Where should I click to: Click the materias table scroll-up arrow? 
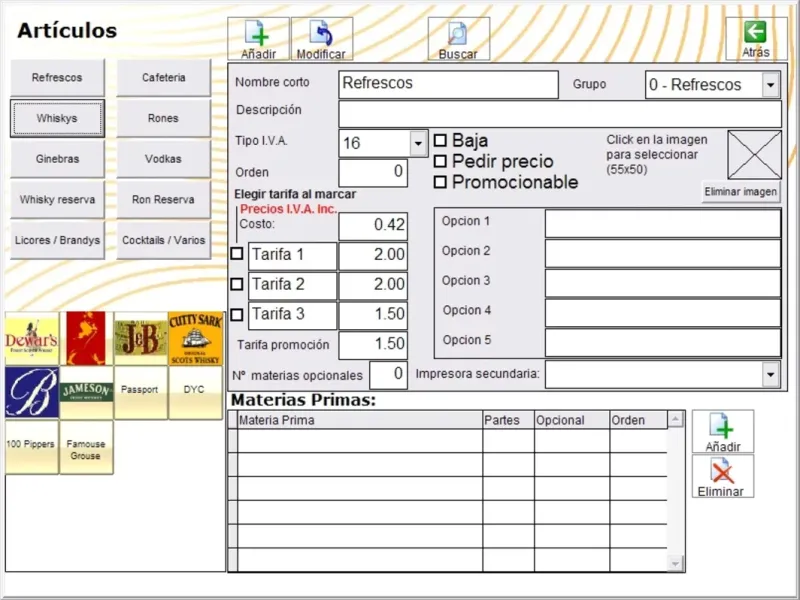pos(675,419)
